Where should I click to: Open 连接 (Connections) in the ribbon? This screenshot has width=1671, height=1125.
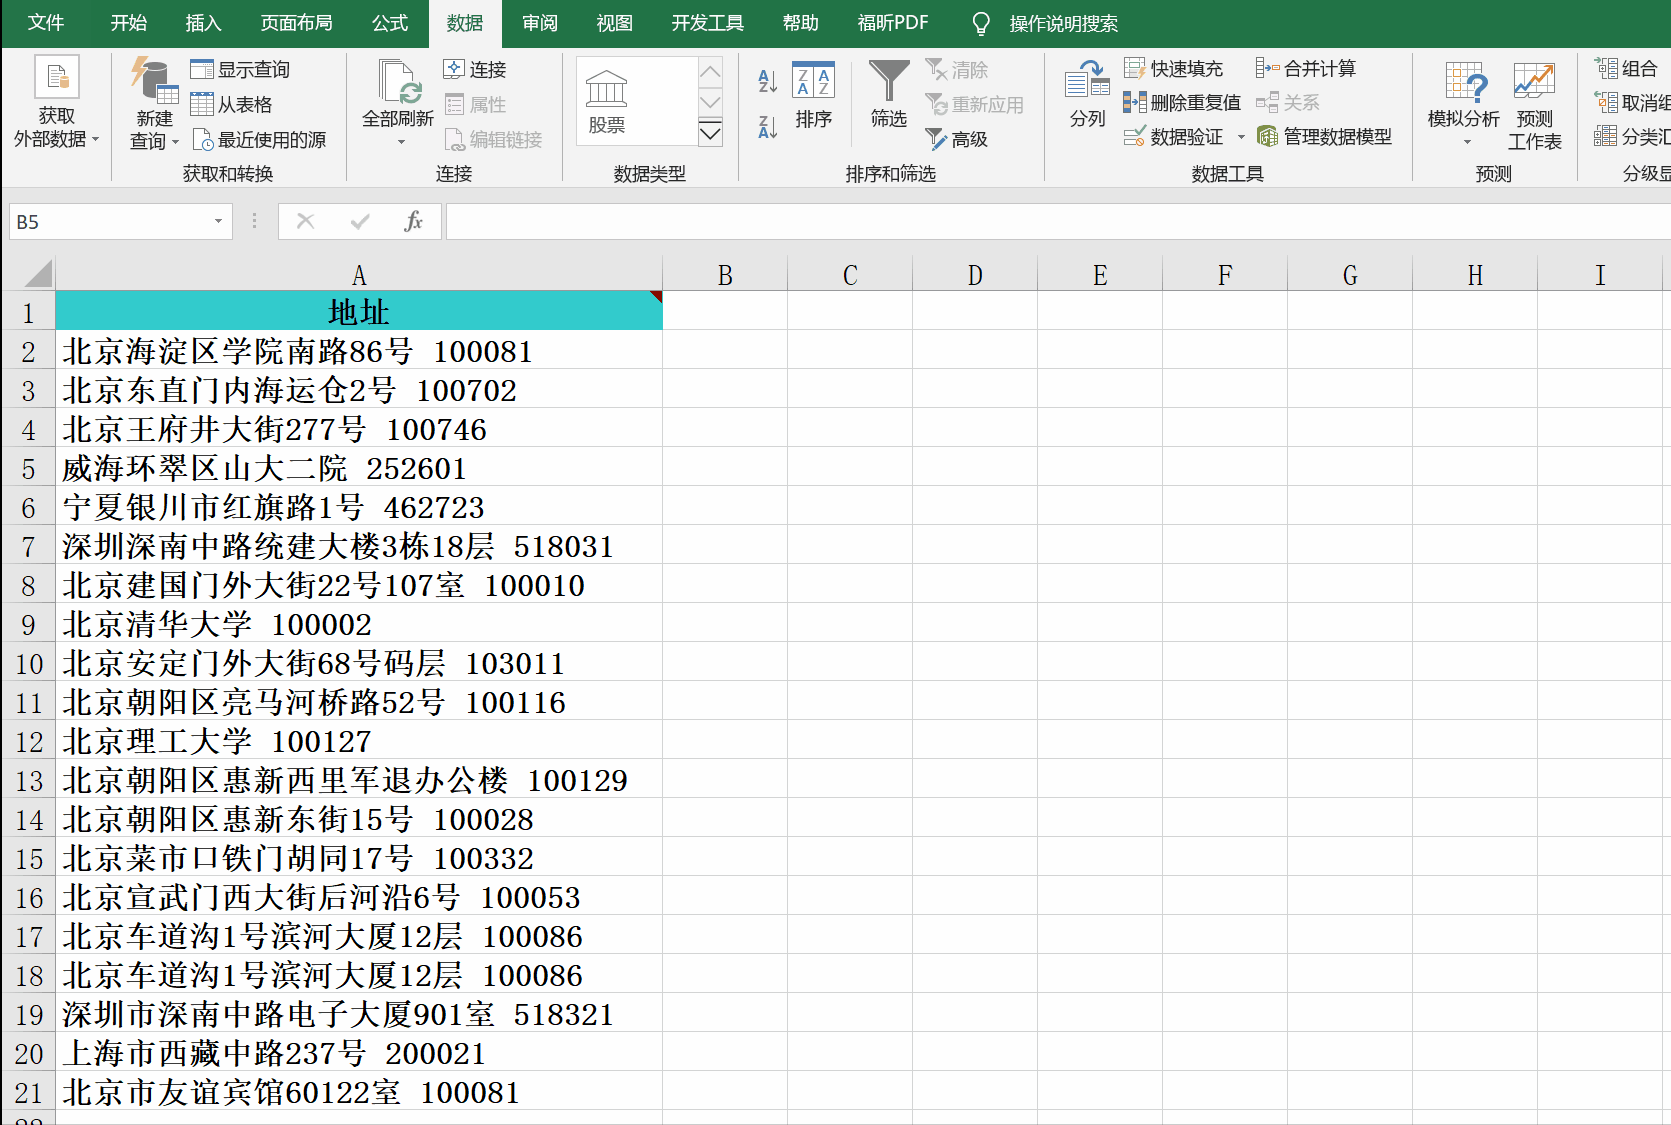coord(476,69)
